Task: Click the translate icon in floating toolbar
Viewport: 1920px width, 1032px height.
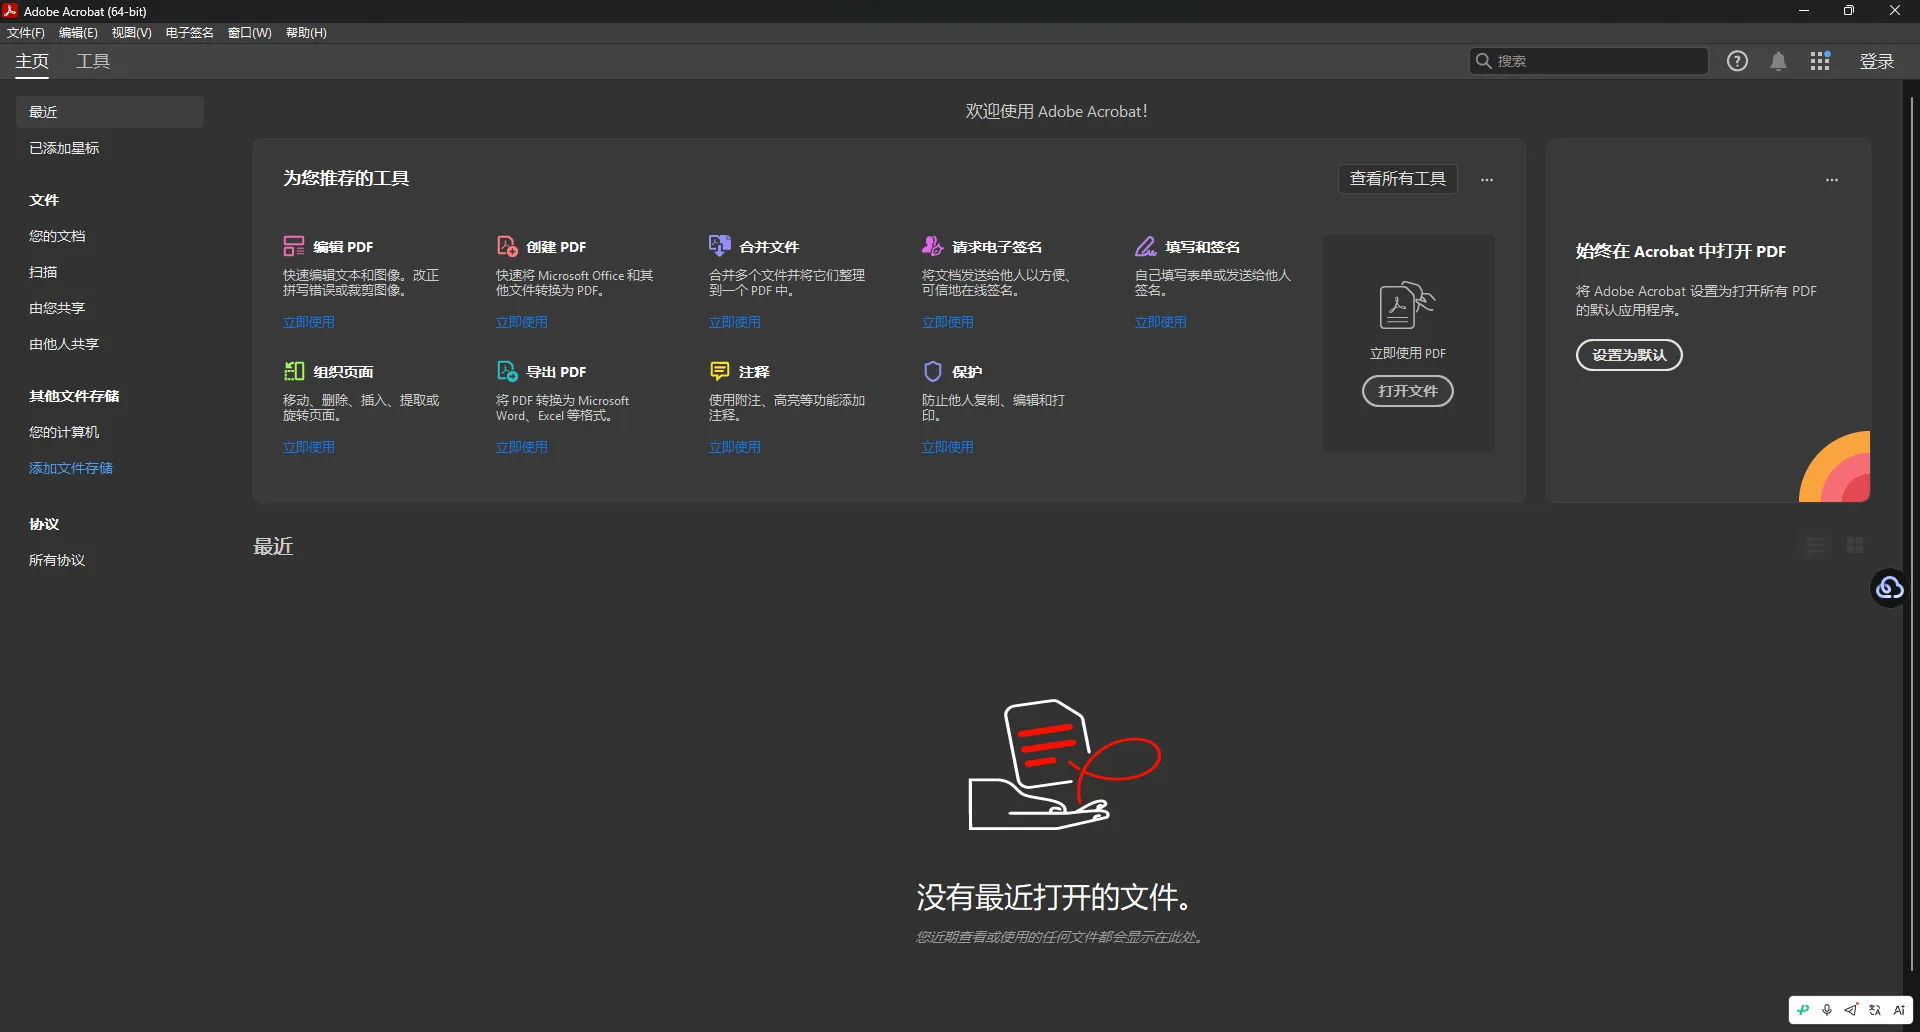Action: coord(1875,1010)
